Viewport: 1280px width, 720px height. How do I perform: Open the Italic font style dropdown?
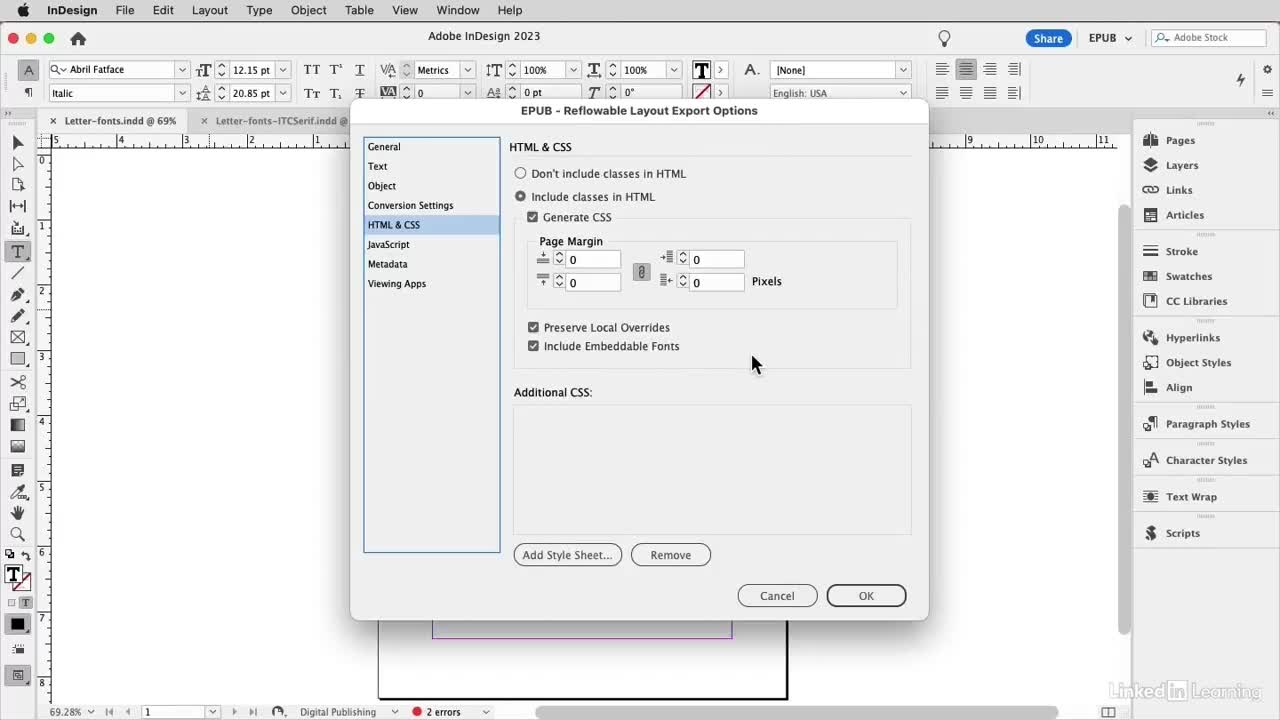182,93
